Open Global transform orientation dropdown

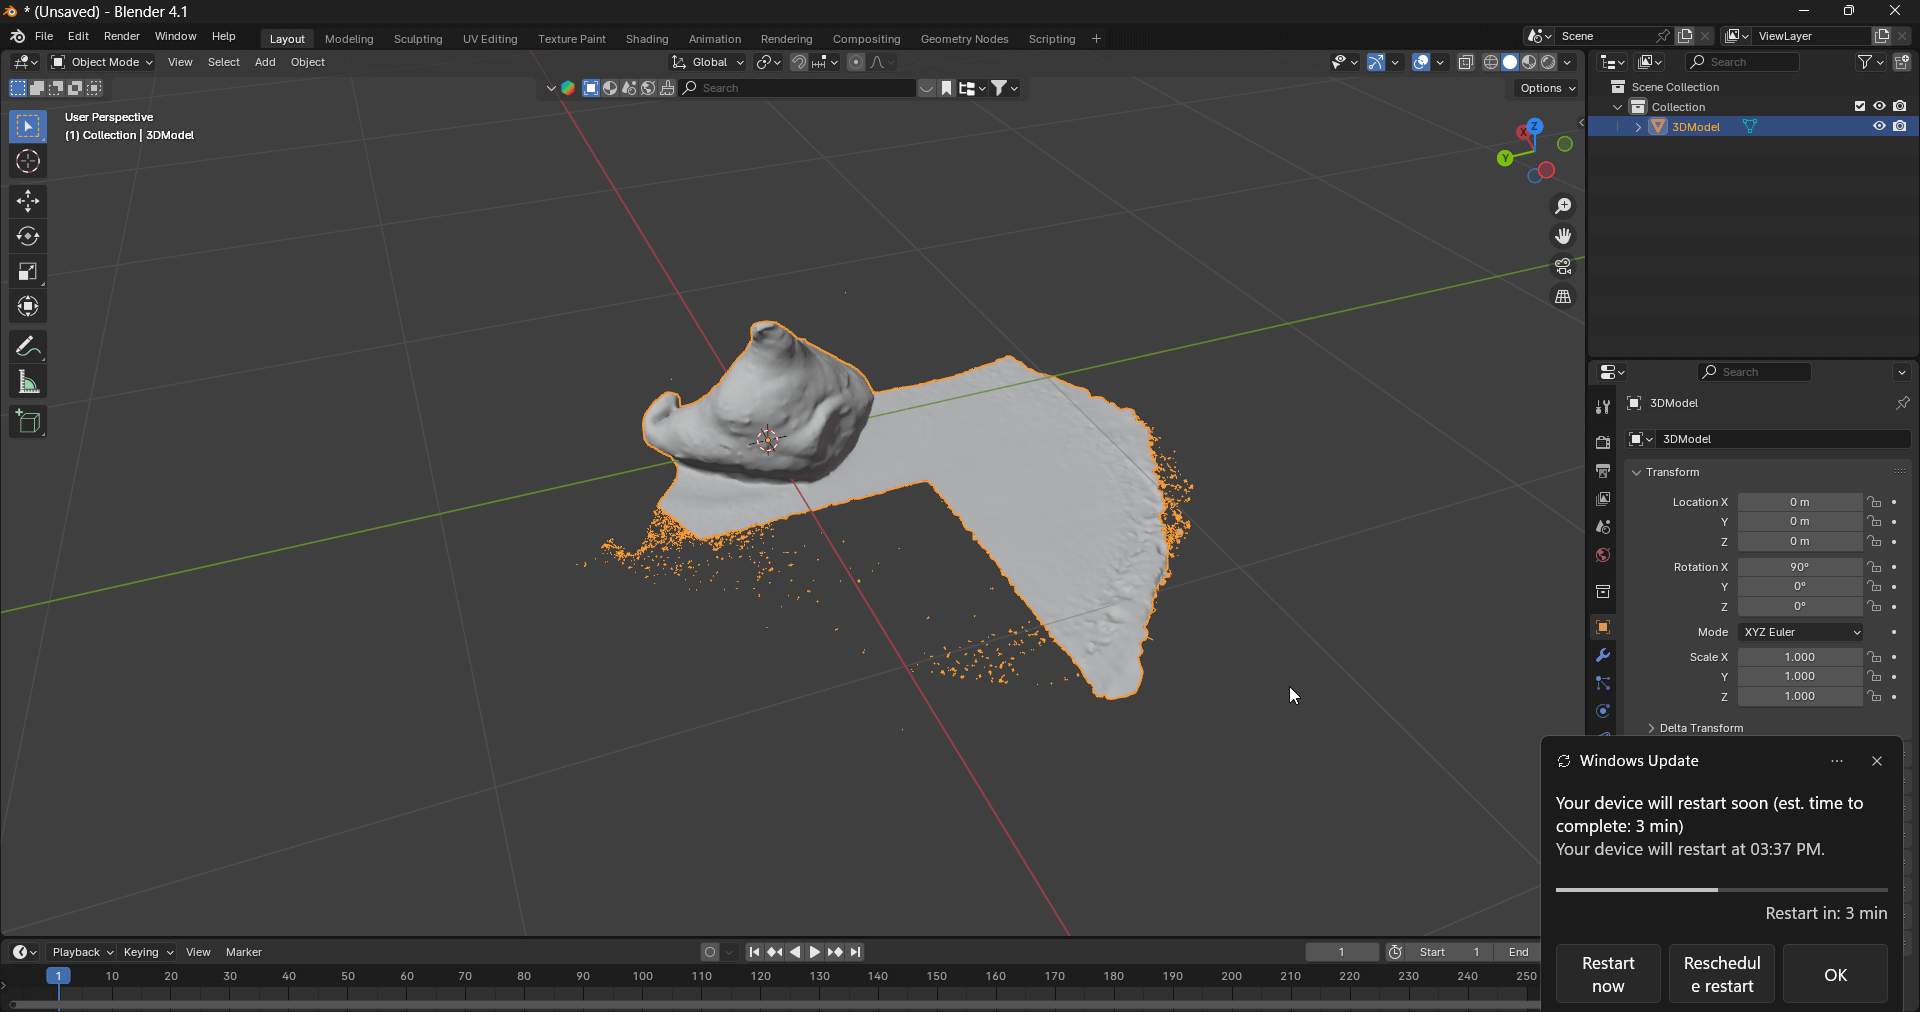point(709,62)
